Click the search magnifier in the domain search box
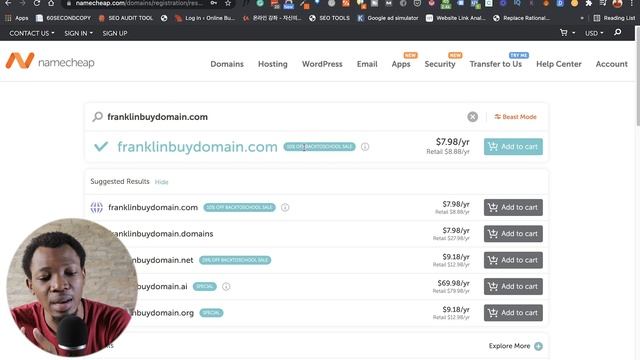 (x=98, y=117)
